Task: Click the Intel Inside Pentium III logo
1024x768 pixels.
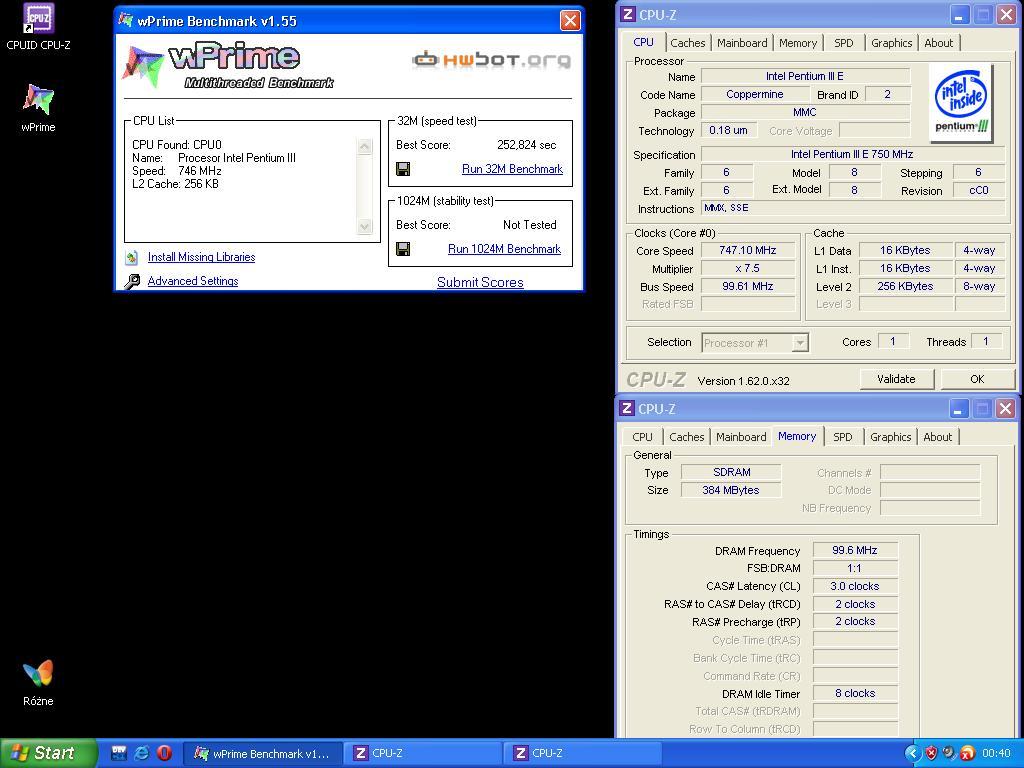Action: coord(961,102)
